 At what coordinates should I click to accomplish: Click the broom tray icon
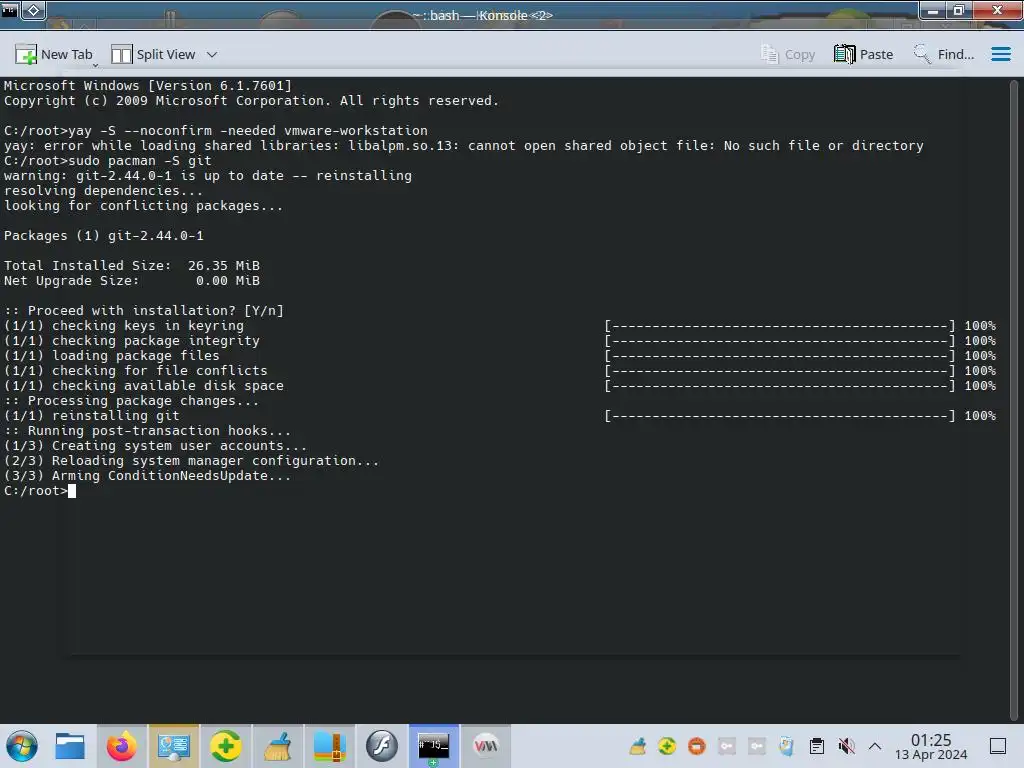(x=637, y=746)
